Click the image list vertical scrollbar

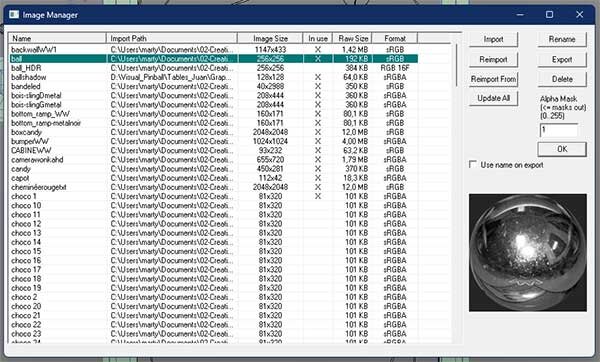pos(456,65)
